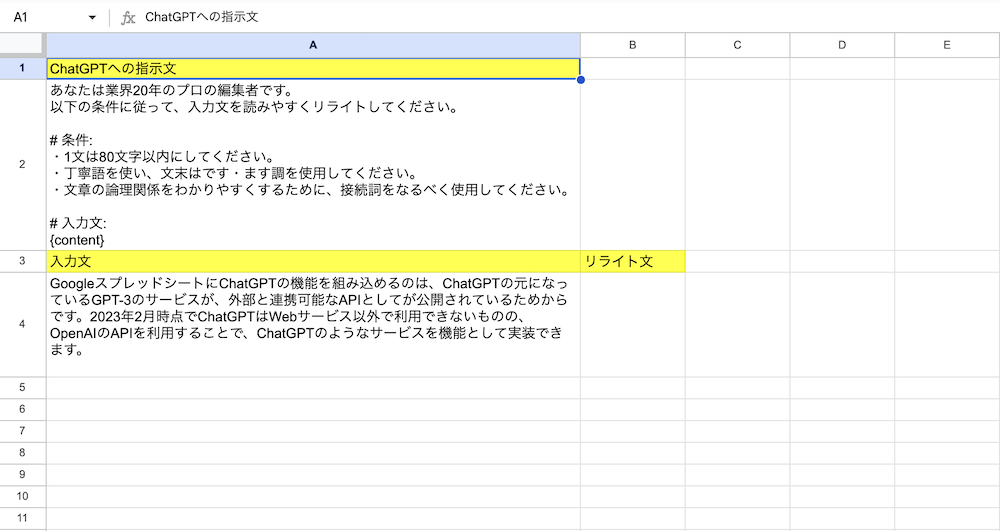Click cell A4 with the Googleスプレッドシート paragraph
The image size is (1000, 531).
coord(313,324)
